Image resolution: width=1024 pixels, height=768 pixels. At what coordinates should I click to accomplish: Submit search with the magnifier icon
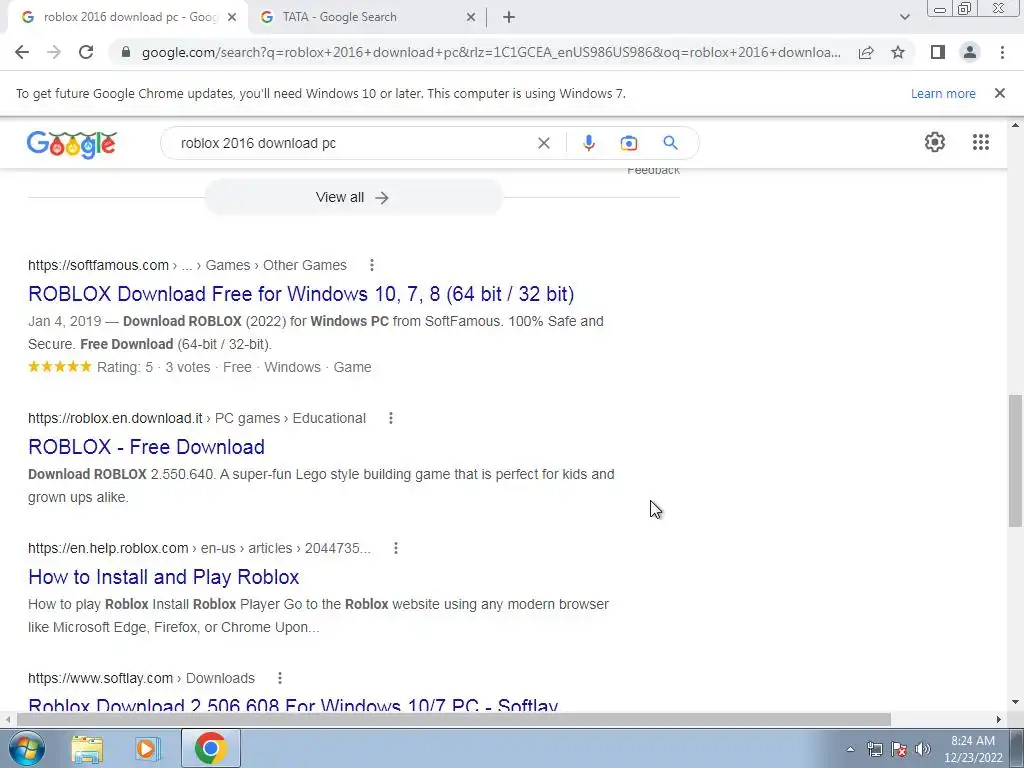coord(670,142)
